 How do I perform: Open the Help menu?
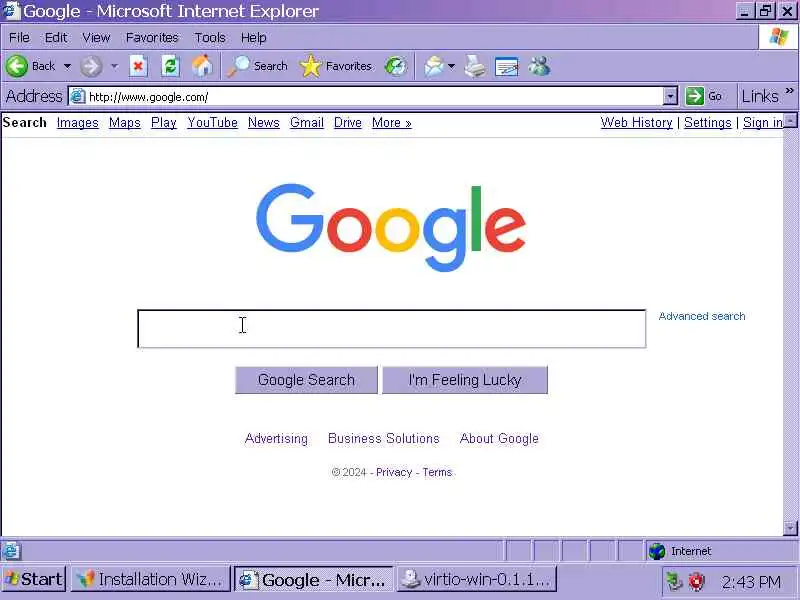pos(254,37)
